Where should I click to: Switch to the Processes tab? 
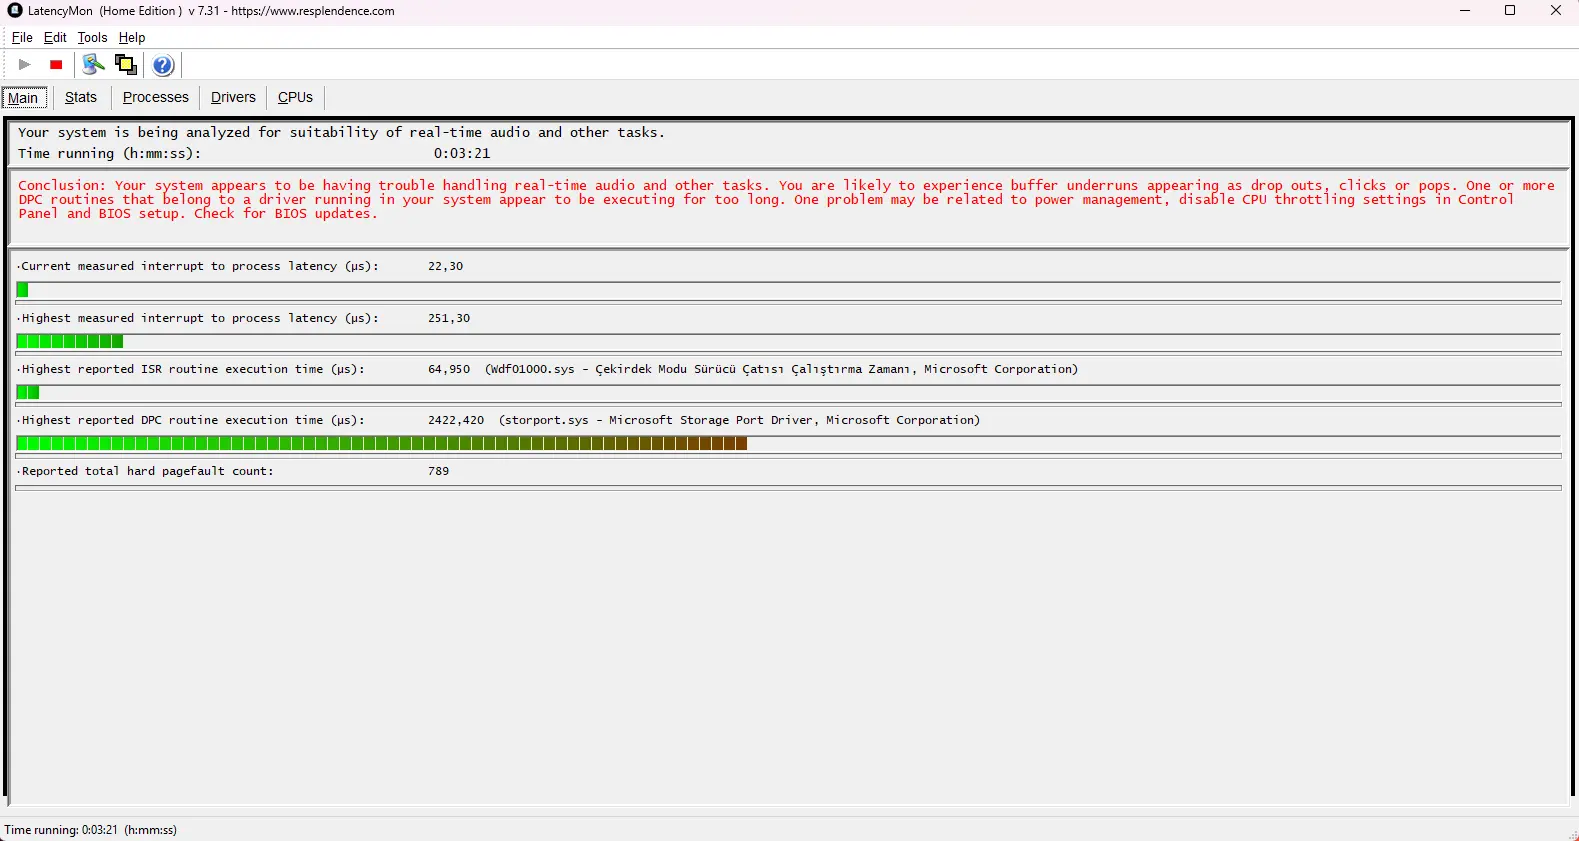pos(155,97)
